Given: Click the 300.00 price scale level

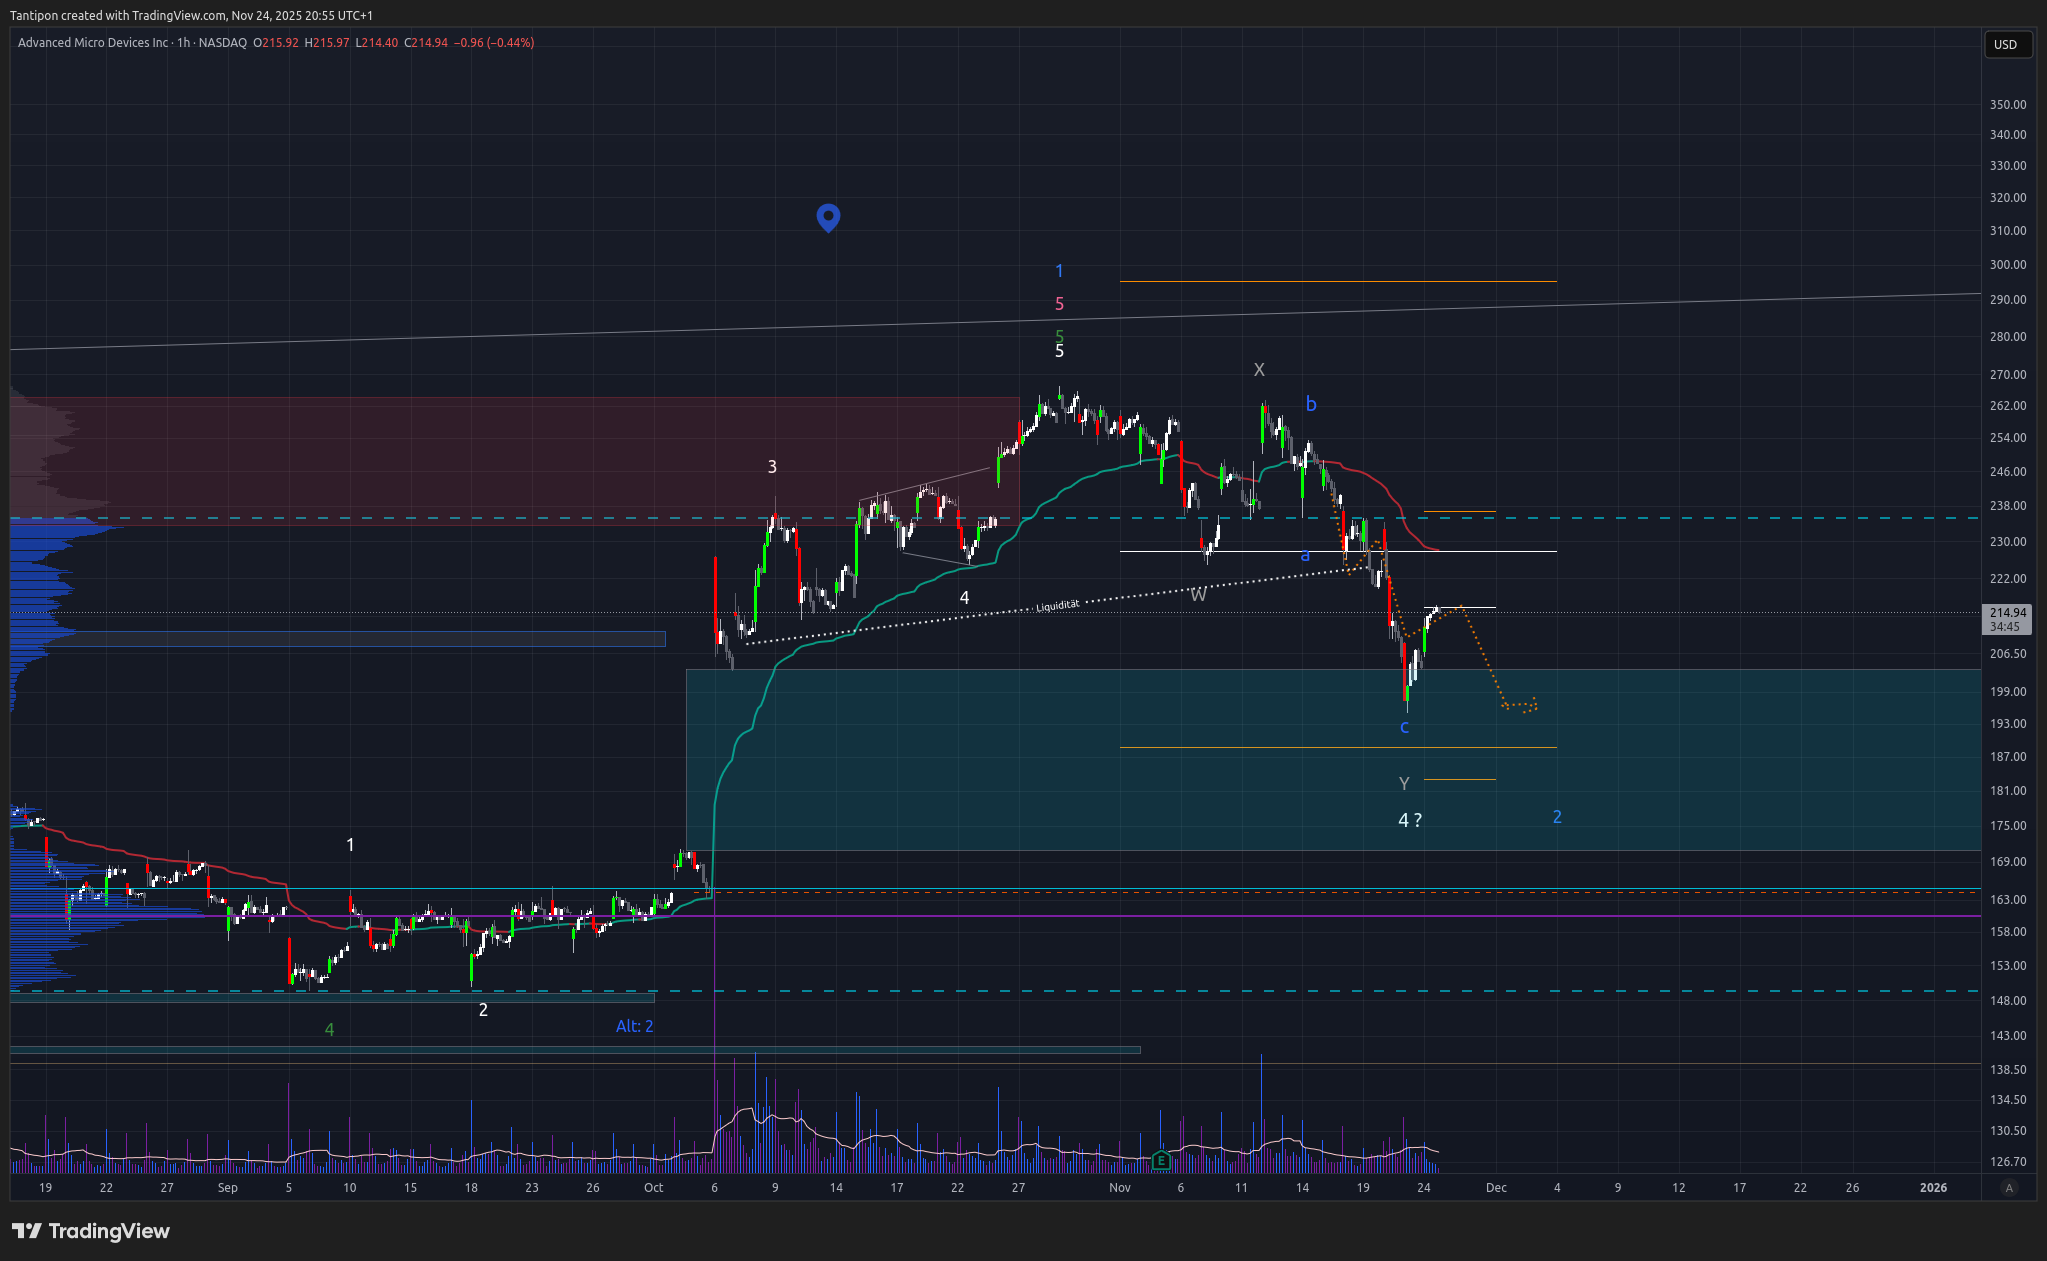Looking at the screenshot, I should [2007, 265].
